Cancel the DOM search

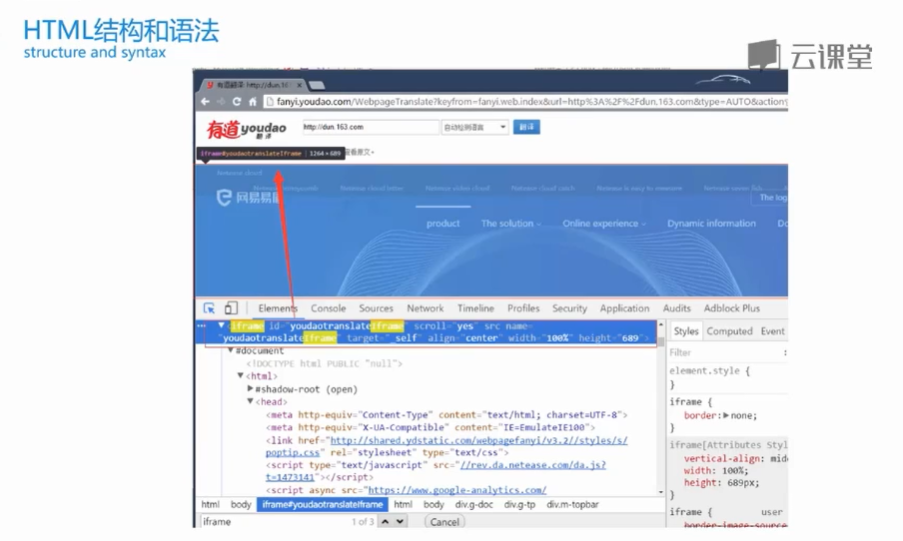445,522
